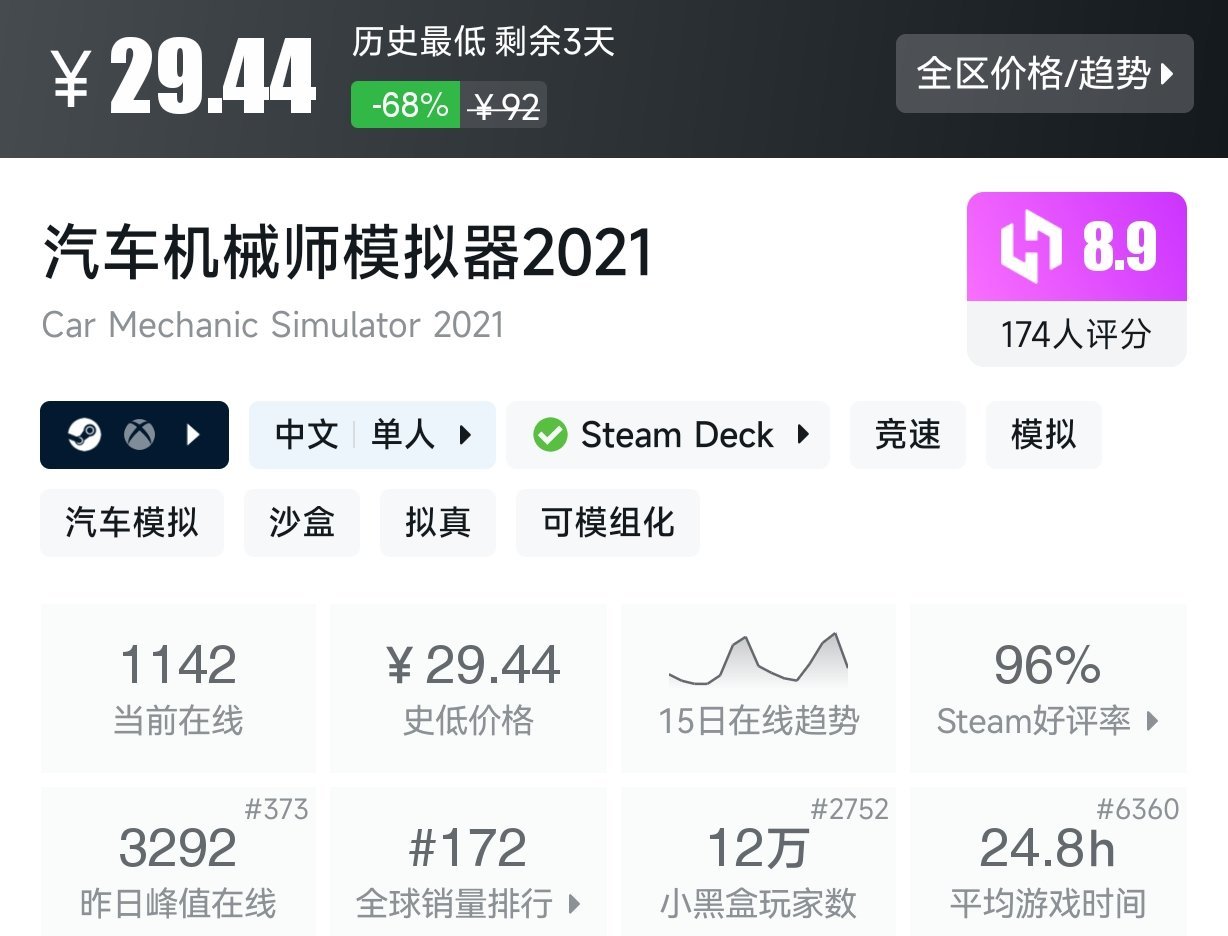Select the 沙盒 tag
Viewport: 1228px width, 936px height.
point(302,522)
